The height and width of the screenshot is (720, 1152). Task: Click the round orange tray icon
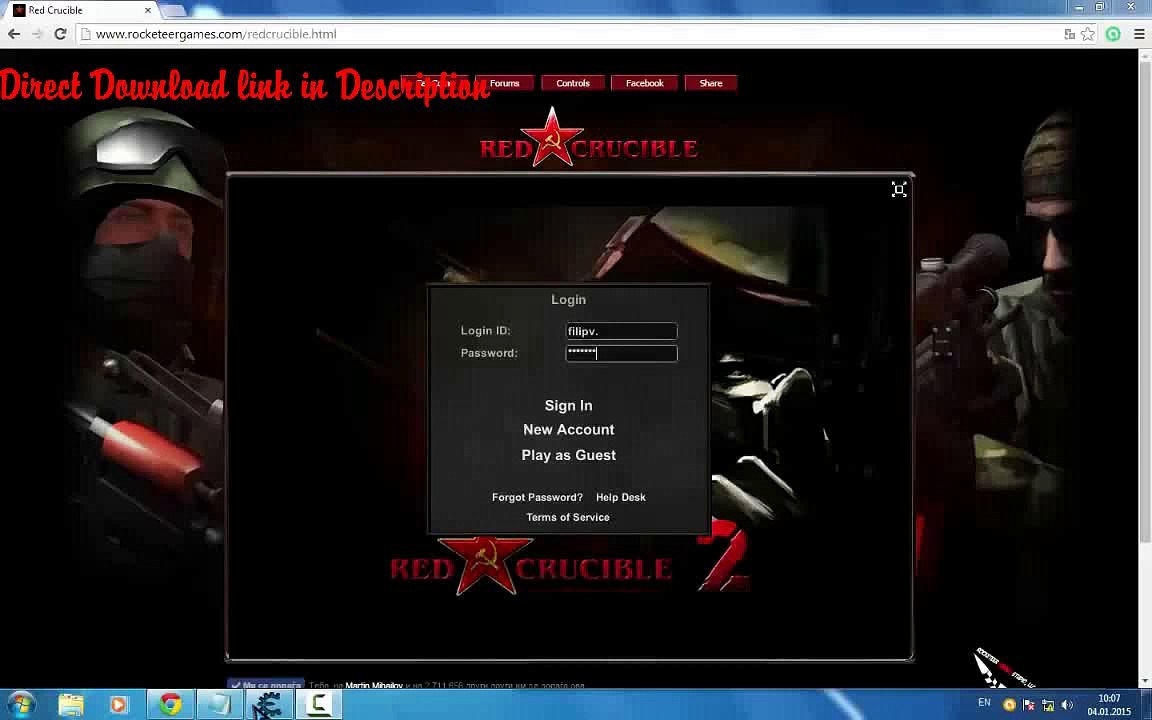[1010, 705]
